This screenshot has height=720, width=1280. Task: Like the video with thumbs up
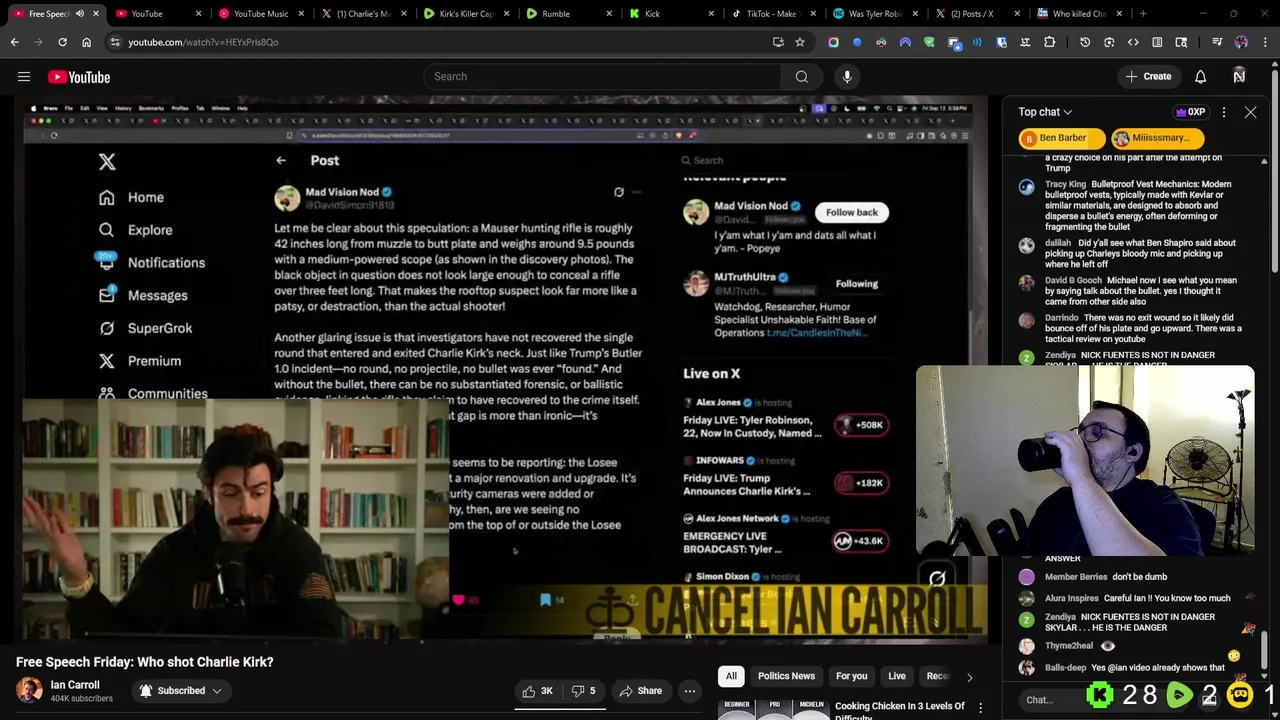pyautogui.click(x=538, y=691)
